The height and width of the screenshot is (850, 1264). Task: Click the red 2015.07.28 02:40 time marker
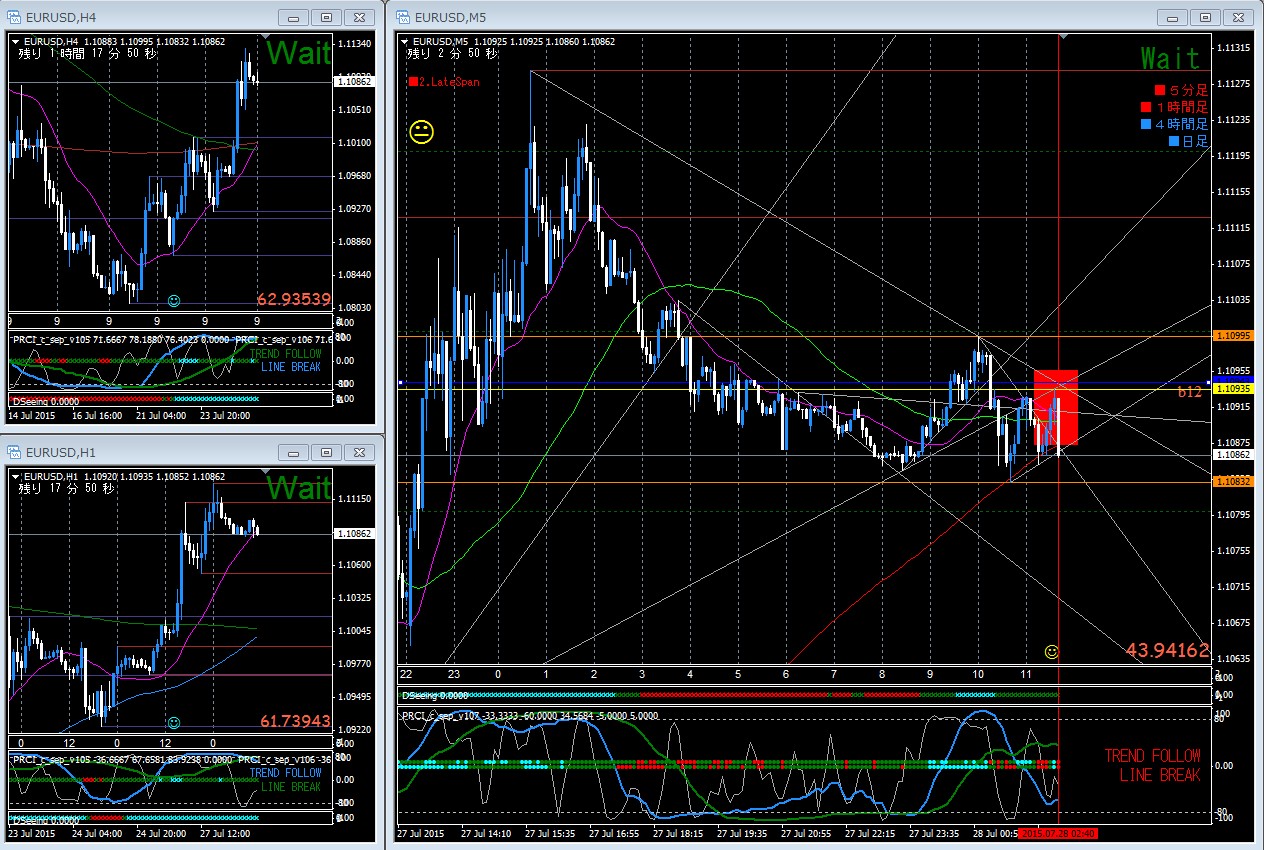pos(1059,832)
